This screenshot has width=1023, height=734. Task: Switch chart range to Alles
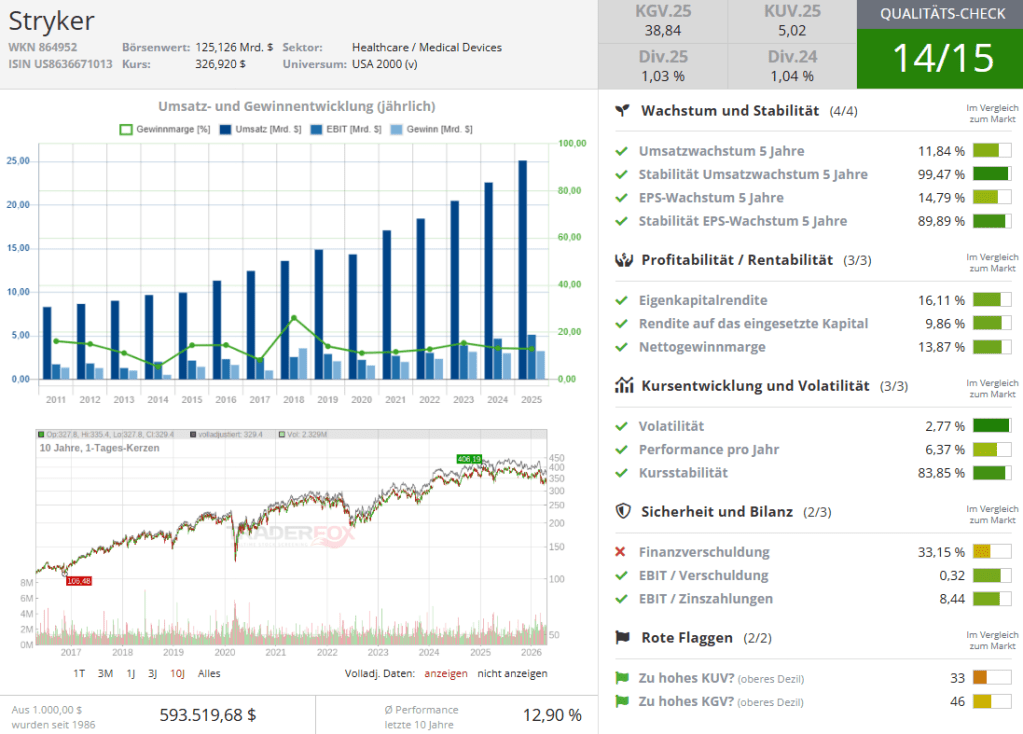point(209,673)
